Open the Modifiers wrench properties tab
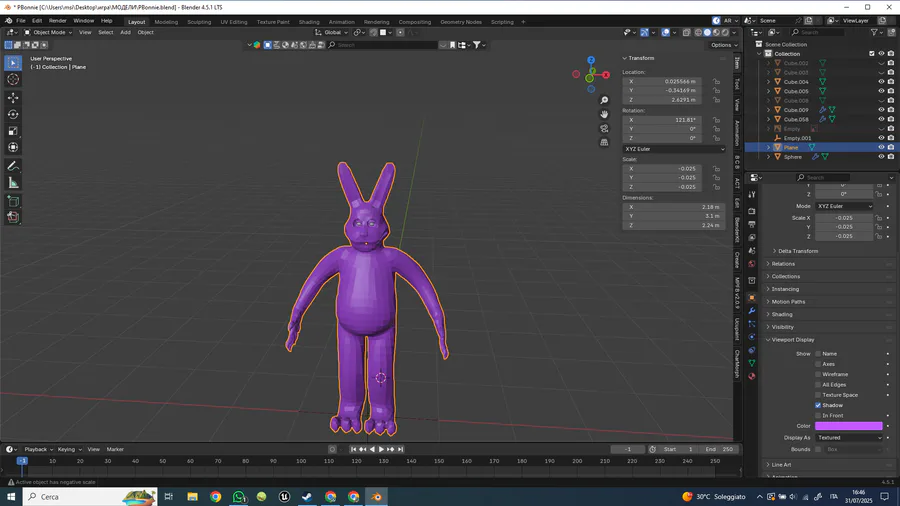This screenshot has height=506, width=900. (x=752, y=310)
